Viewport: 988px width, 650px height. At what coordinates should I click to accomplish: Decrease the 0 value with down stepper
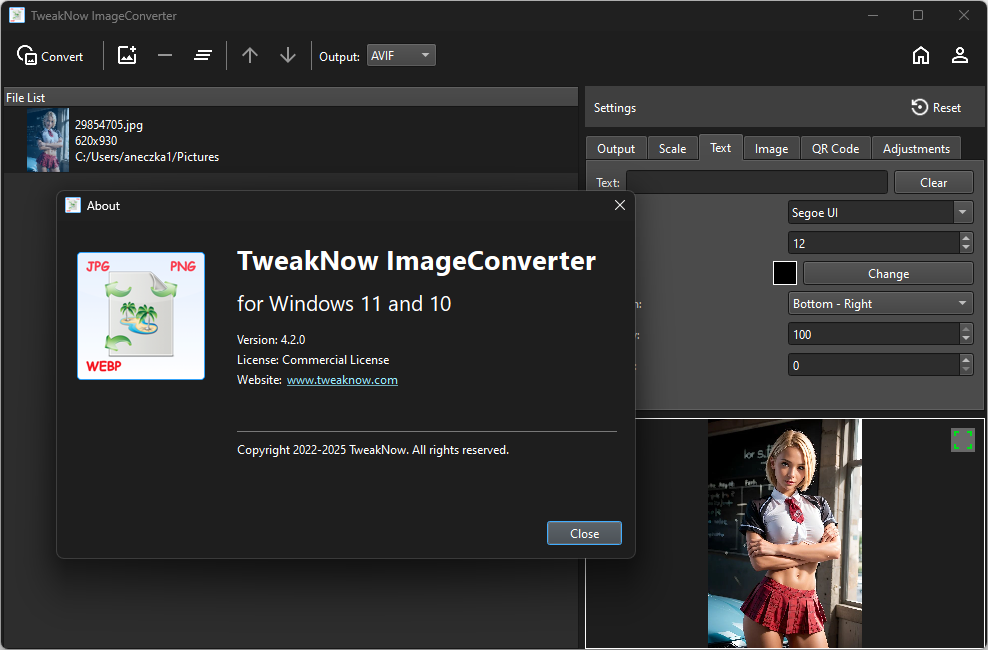pyautogui.click(x=966, y=370)
